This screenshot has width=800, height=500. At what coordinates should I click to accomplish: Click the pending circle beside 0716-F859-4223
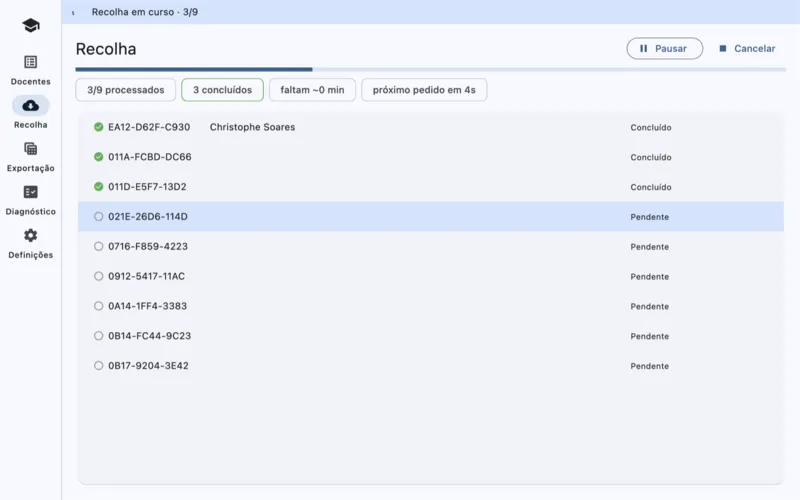[98, 246]
